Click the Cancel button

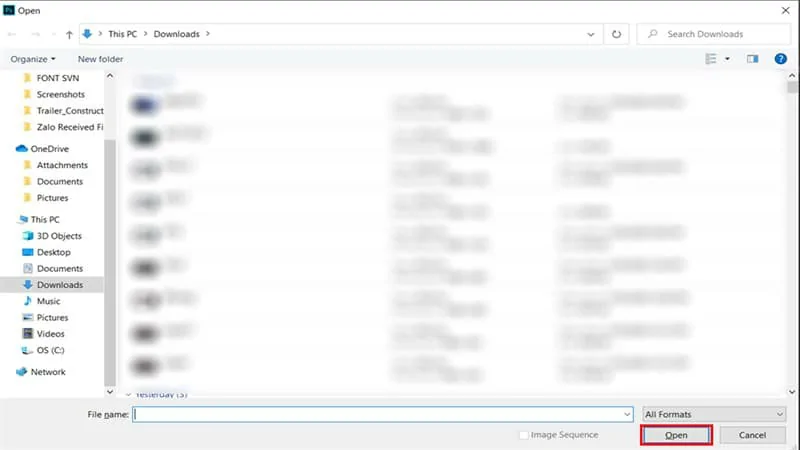(x=751, y=435)
